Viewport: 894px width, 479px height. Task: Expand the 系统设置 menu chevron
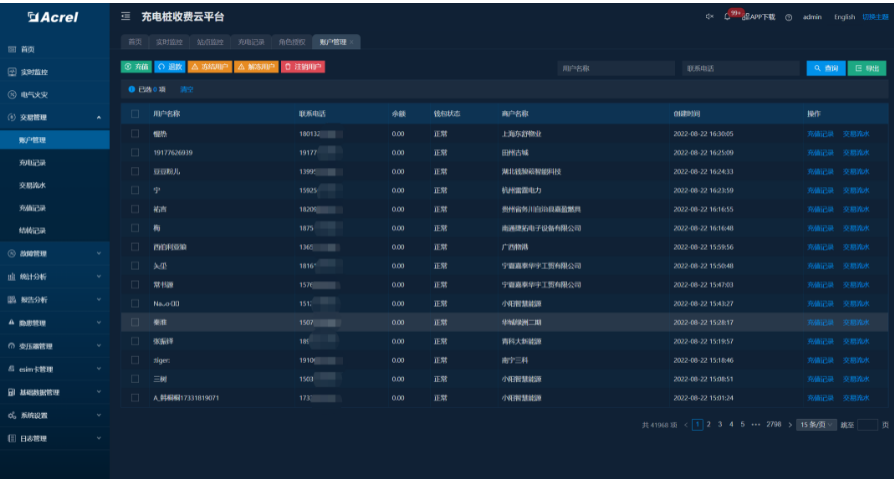click(99, 416)
